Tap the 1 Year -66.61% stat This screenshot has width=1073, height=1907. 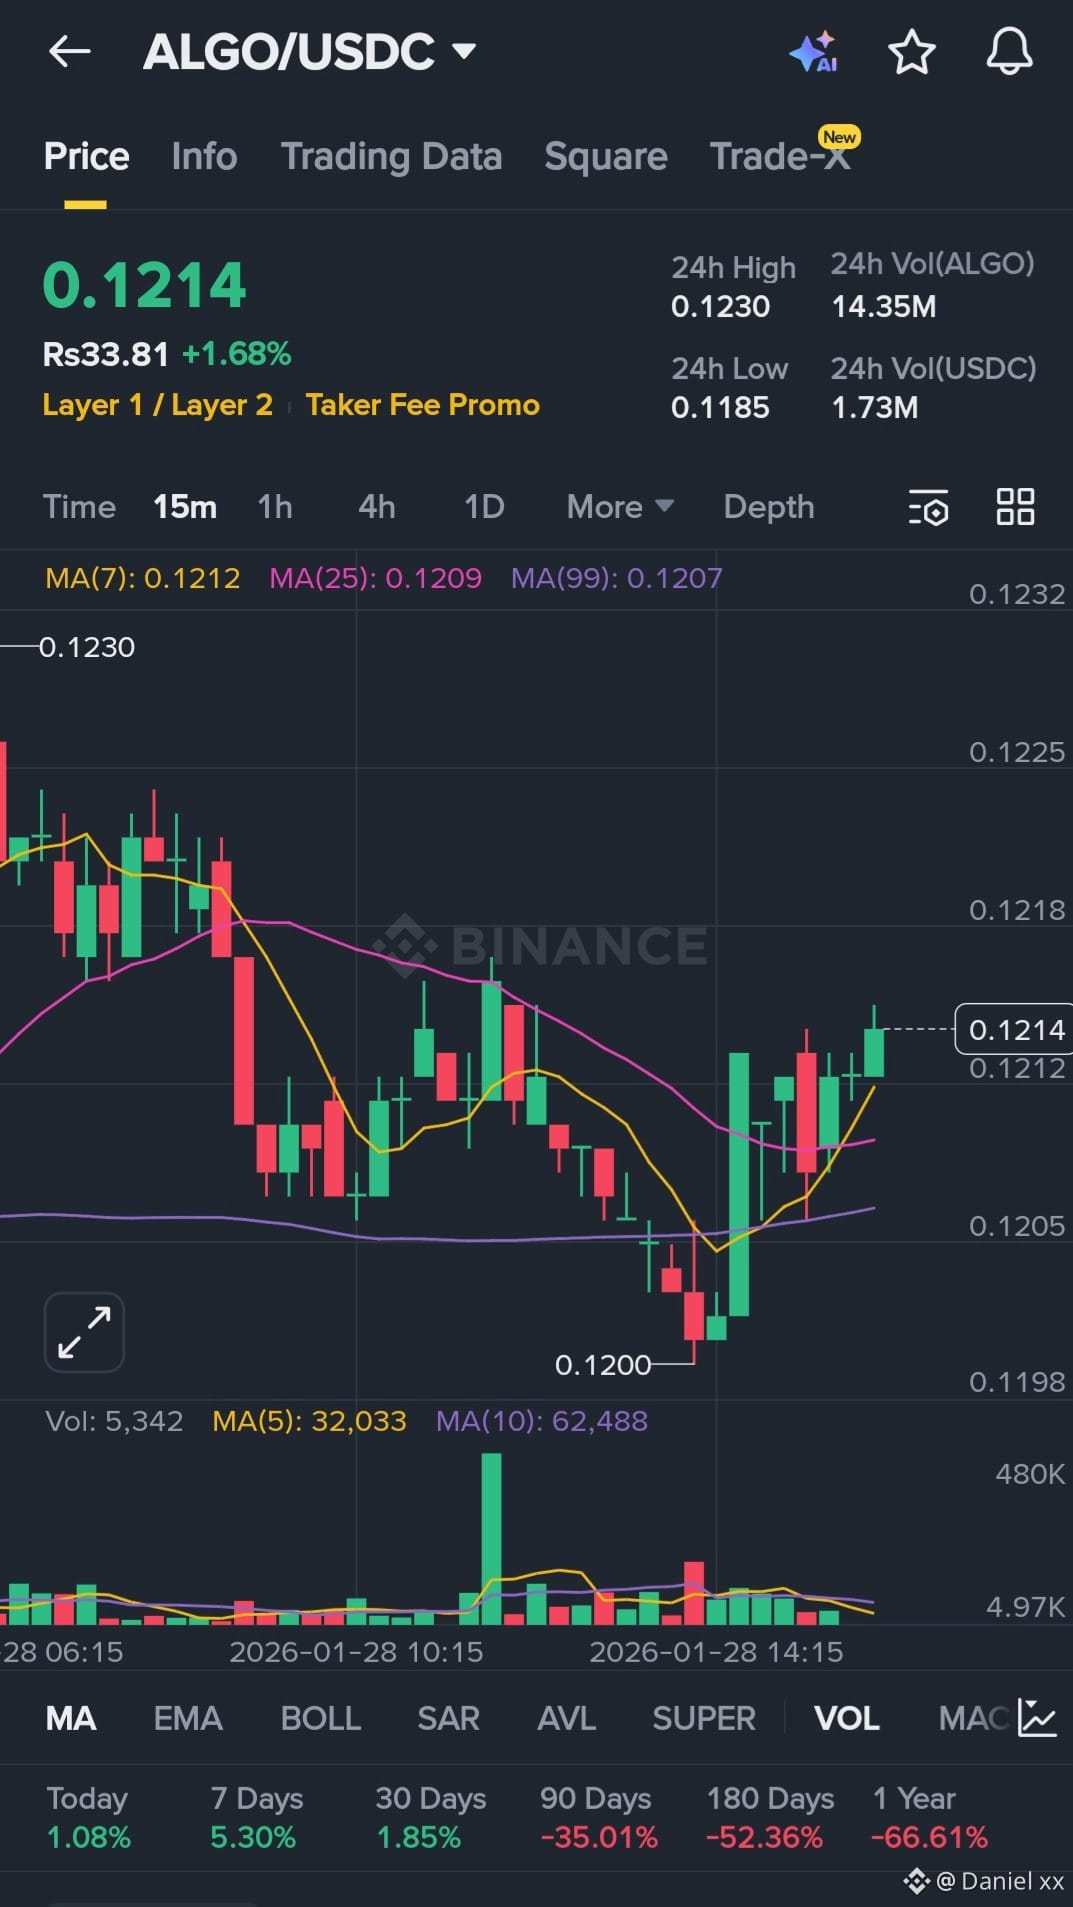click(x=929, y=1818)
